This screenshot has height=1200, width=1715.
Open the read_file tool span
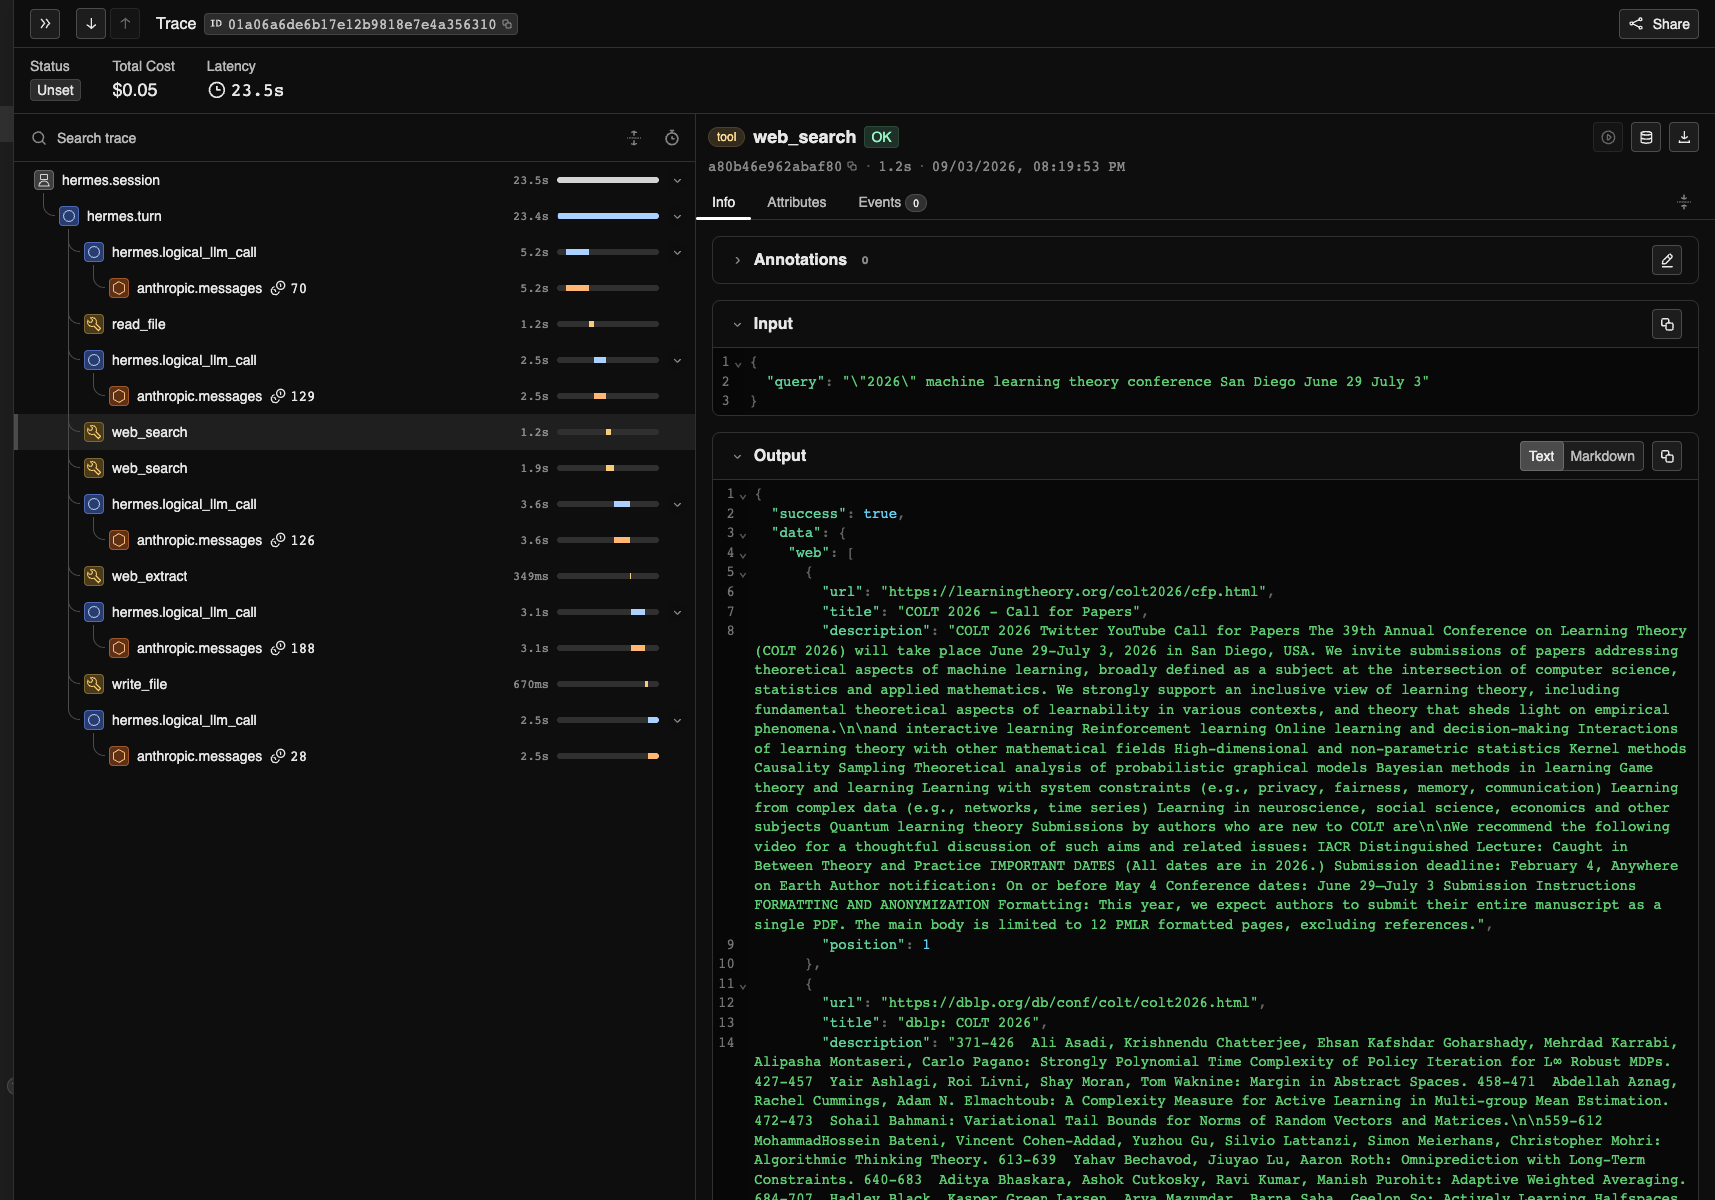[x=139, y=324]
